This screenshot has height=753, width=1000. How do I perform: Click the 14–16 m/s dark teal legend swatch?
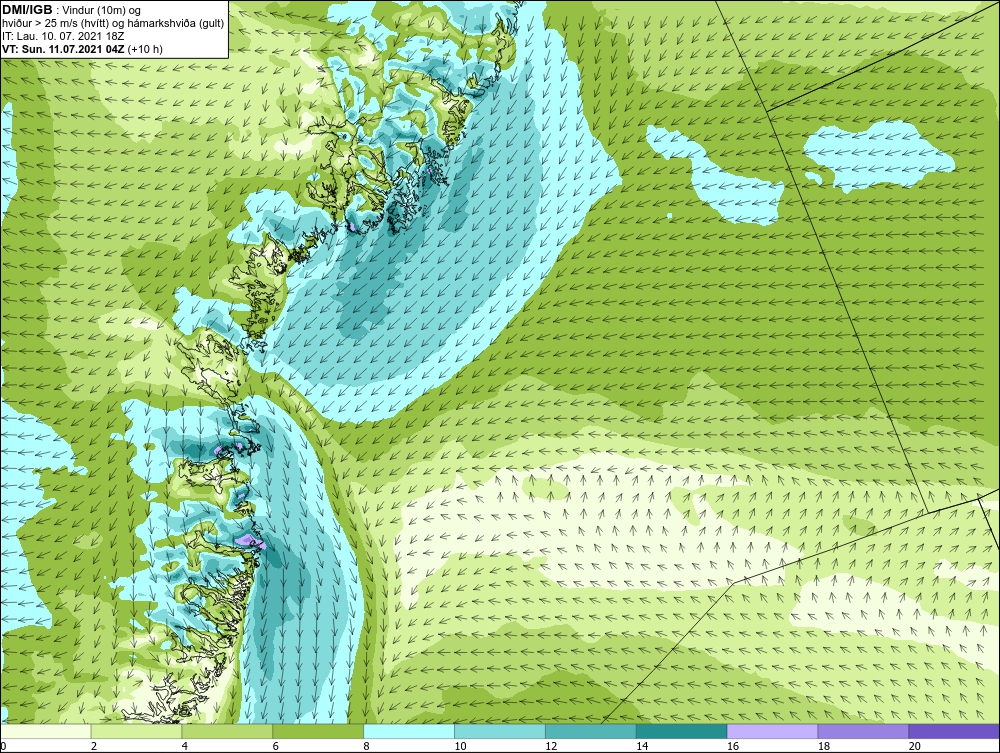(x=681, y=731)
